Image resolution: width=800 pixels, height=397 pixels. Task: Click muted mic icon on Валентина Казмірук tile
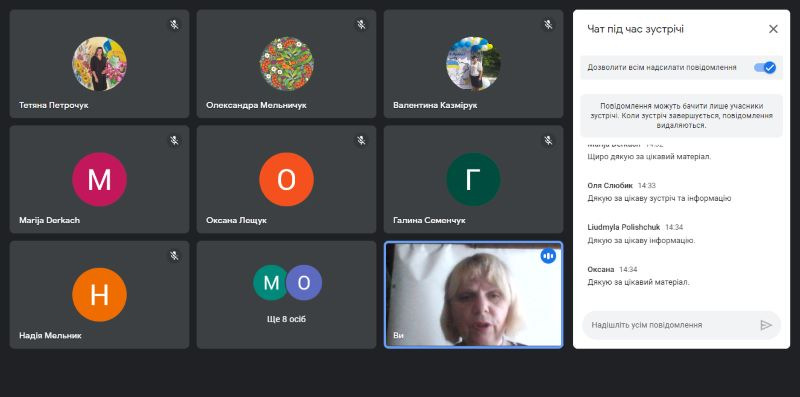[x=548, y=24]
